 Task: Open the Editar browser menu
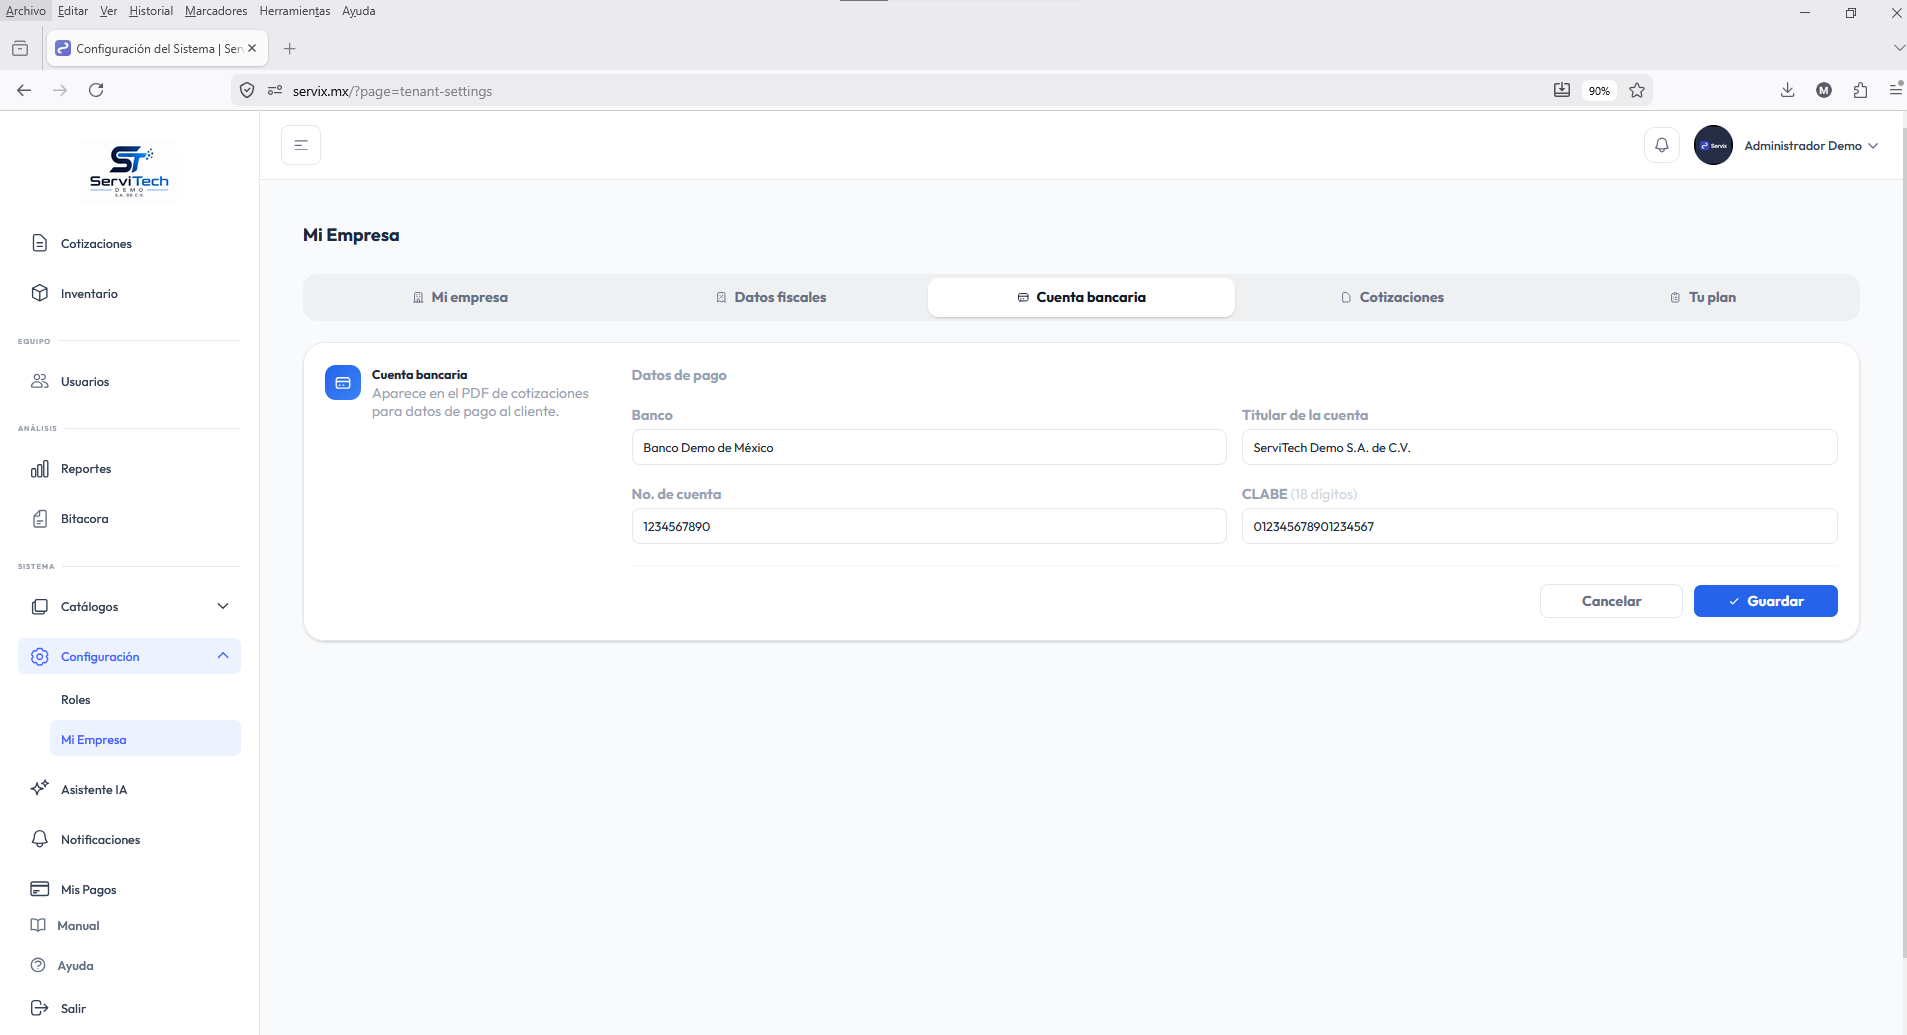coord(73,11)
